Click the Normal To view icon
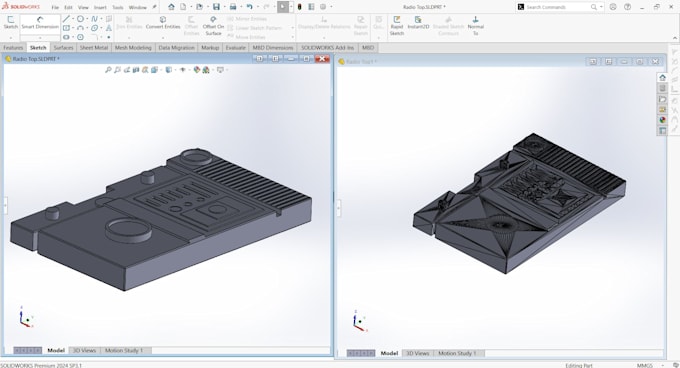Image resolution: width=680 pixels, height=368 pixels. click(475, 26)
